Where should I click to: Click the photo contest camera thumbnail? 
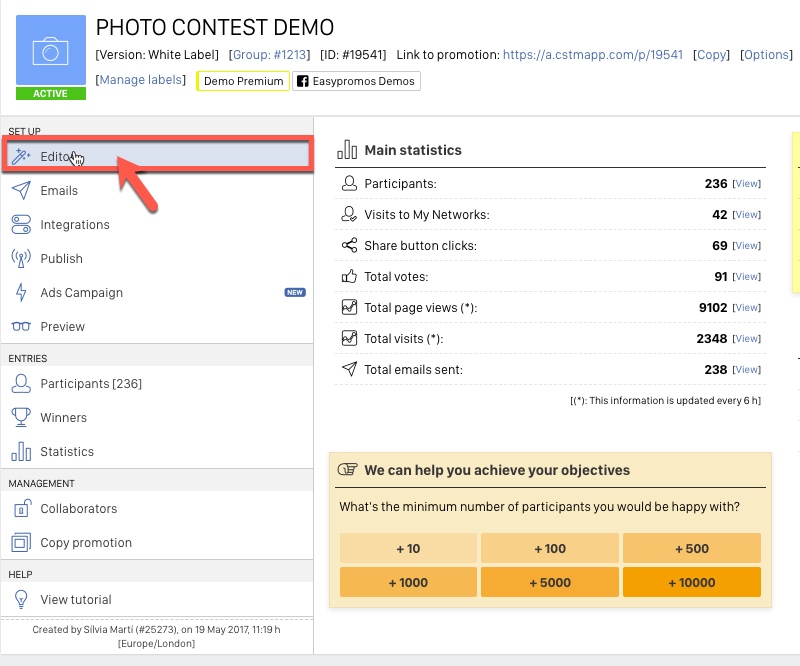pyautogui.click(x=51, y=51)
